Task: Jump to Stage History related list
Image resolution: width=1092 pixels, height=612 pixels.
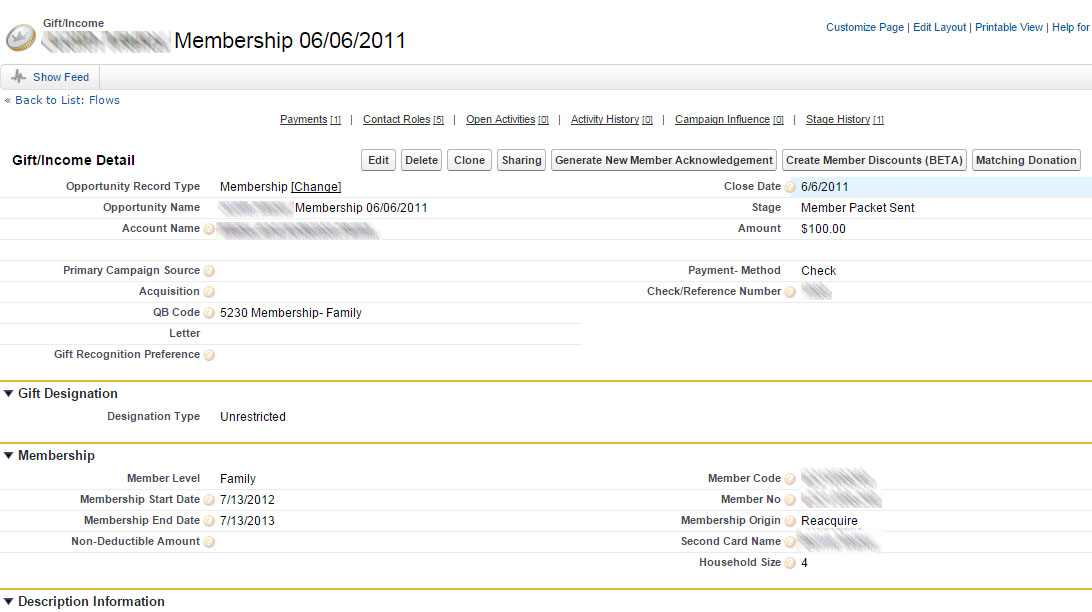Action: 838,120
